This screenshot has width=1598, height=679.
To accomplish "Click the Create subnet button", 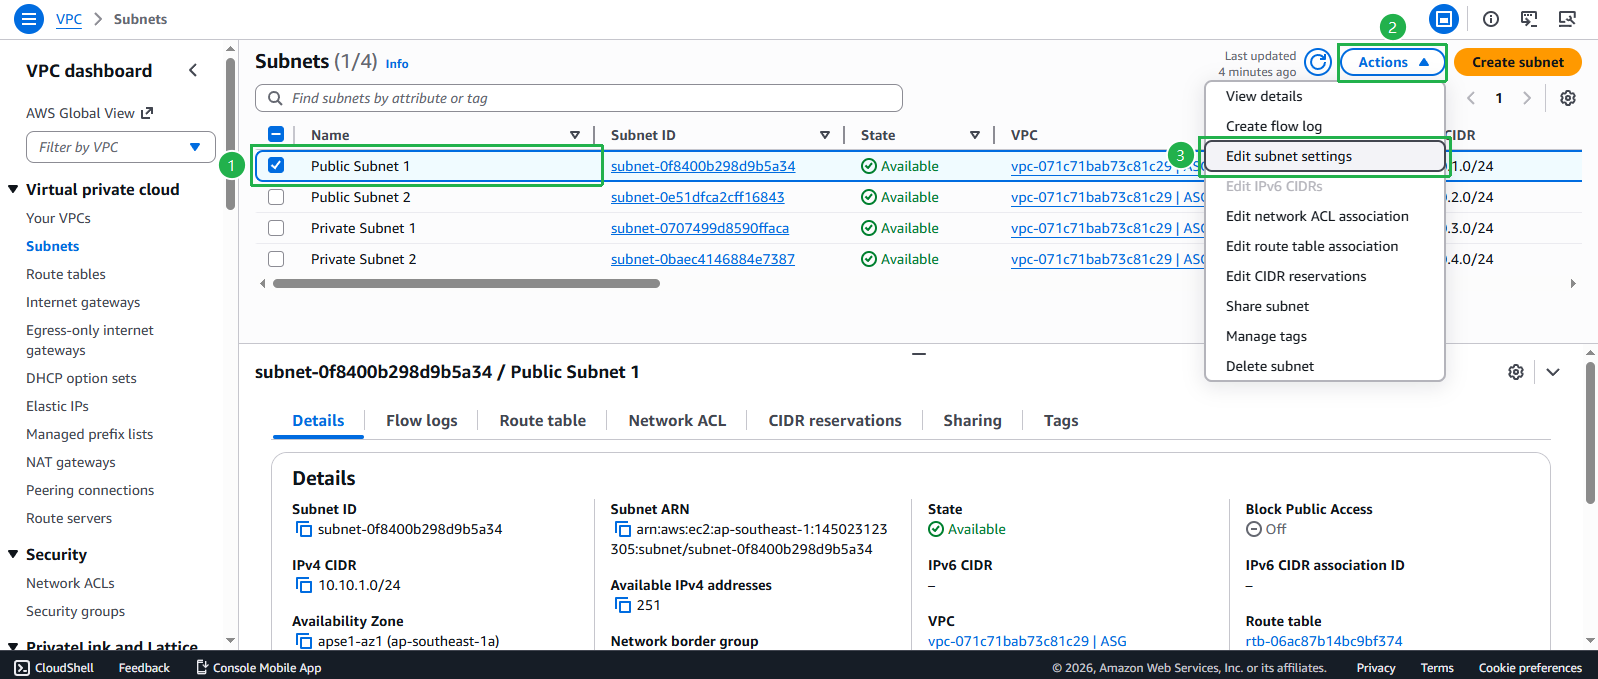I will pos(1517,62).
